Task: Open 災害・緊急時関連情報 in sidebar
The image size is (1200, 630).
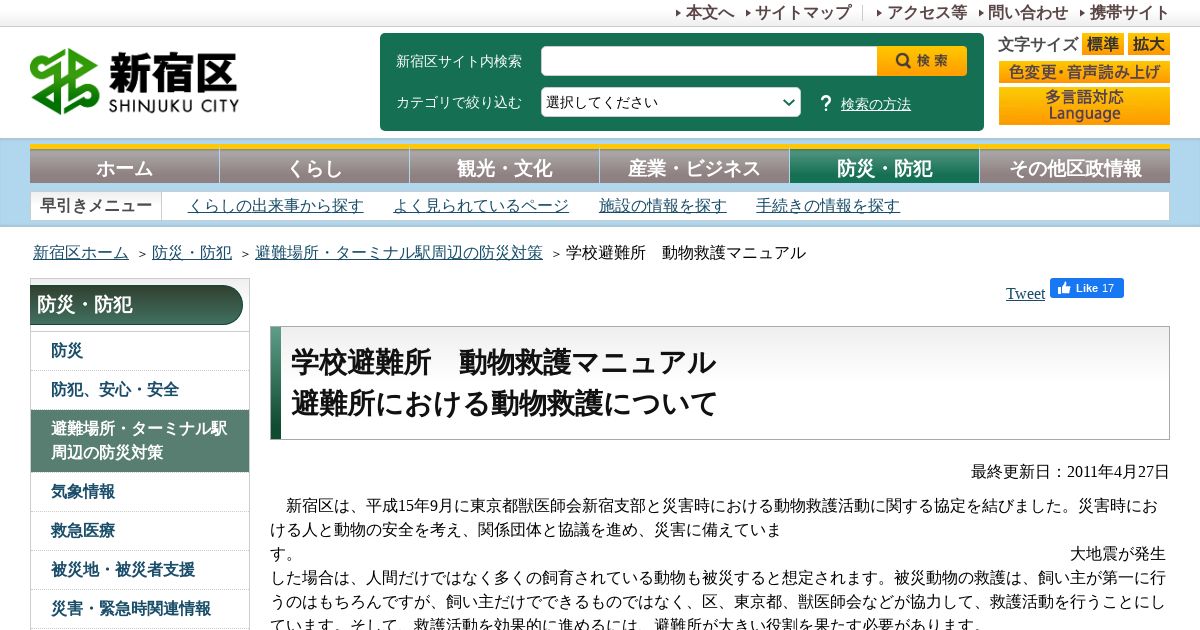Action: [x=140, y=609]
